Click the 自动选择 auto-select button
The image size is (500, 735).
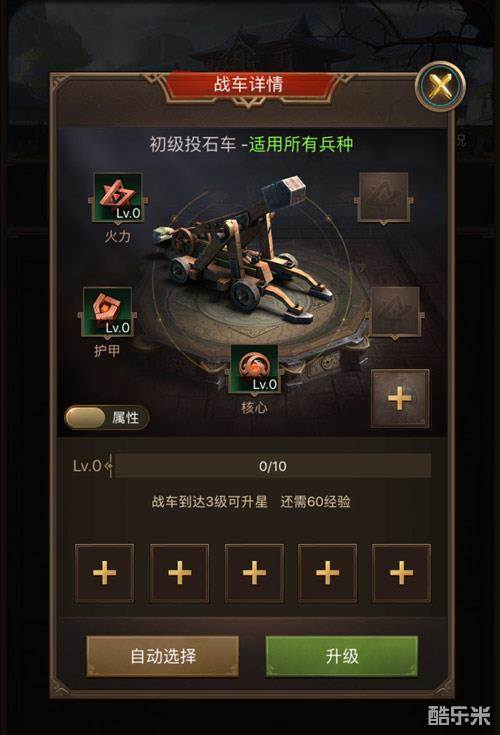click(x=163, y=656)
